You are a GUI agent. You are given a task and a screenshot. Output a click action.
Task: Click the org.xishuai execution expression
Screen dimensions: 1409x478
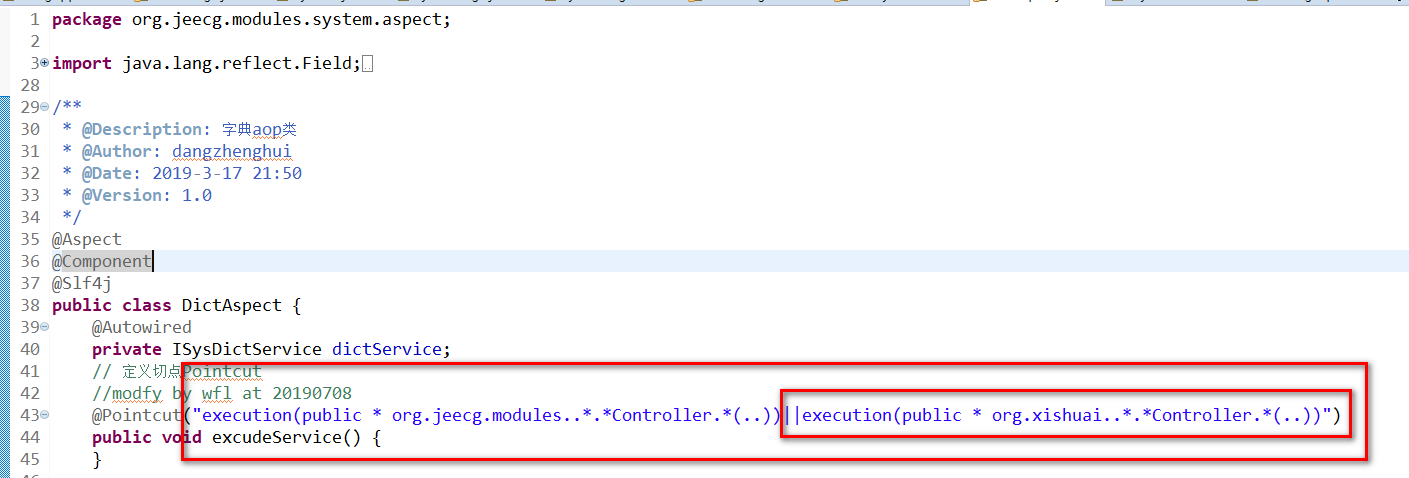(1061, 415)
